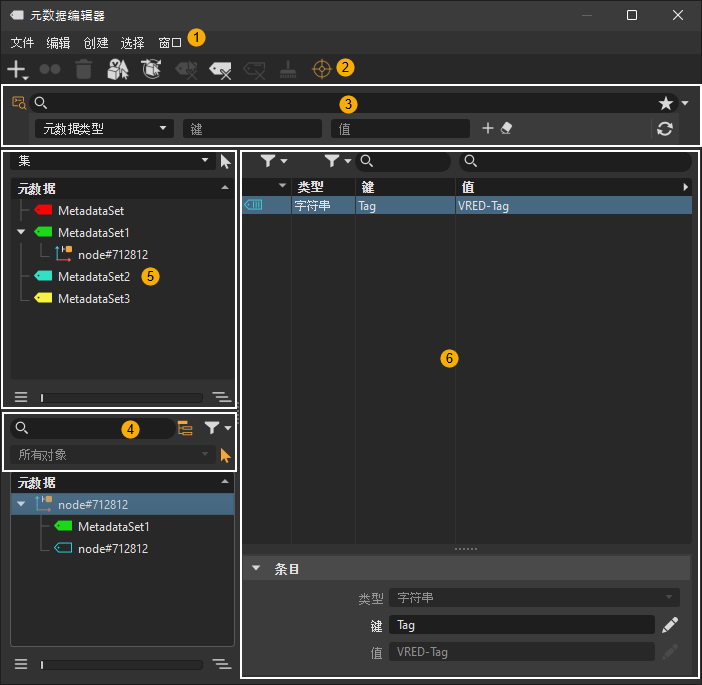Select the node#712812 outlined tag item

tap(113, 548)
